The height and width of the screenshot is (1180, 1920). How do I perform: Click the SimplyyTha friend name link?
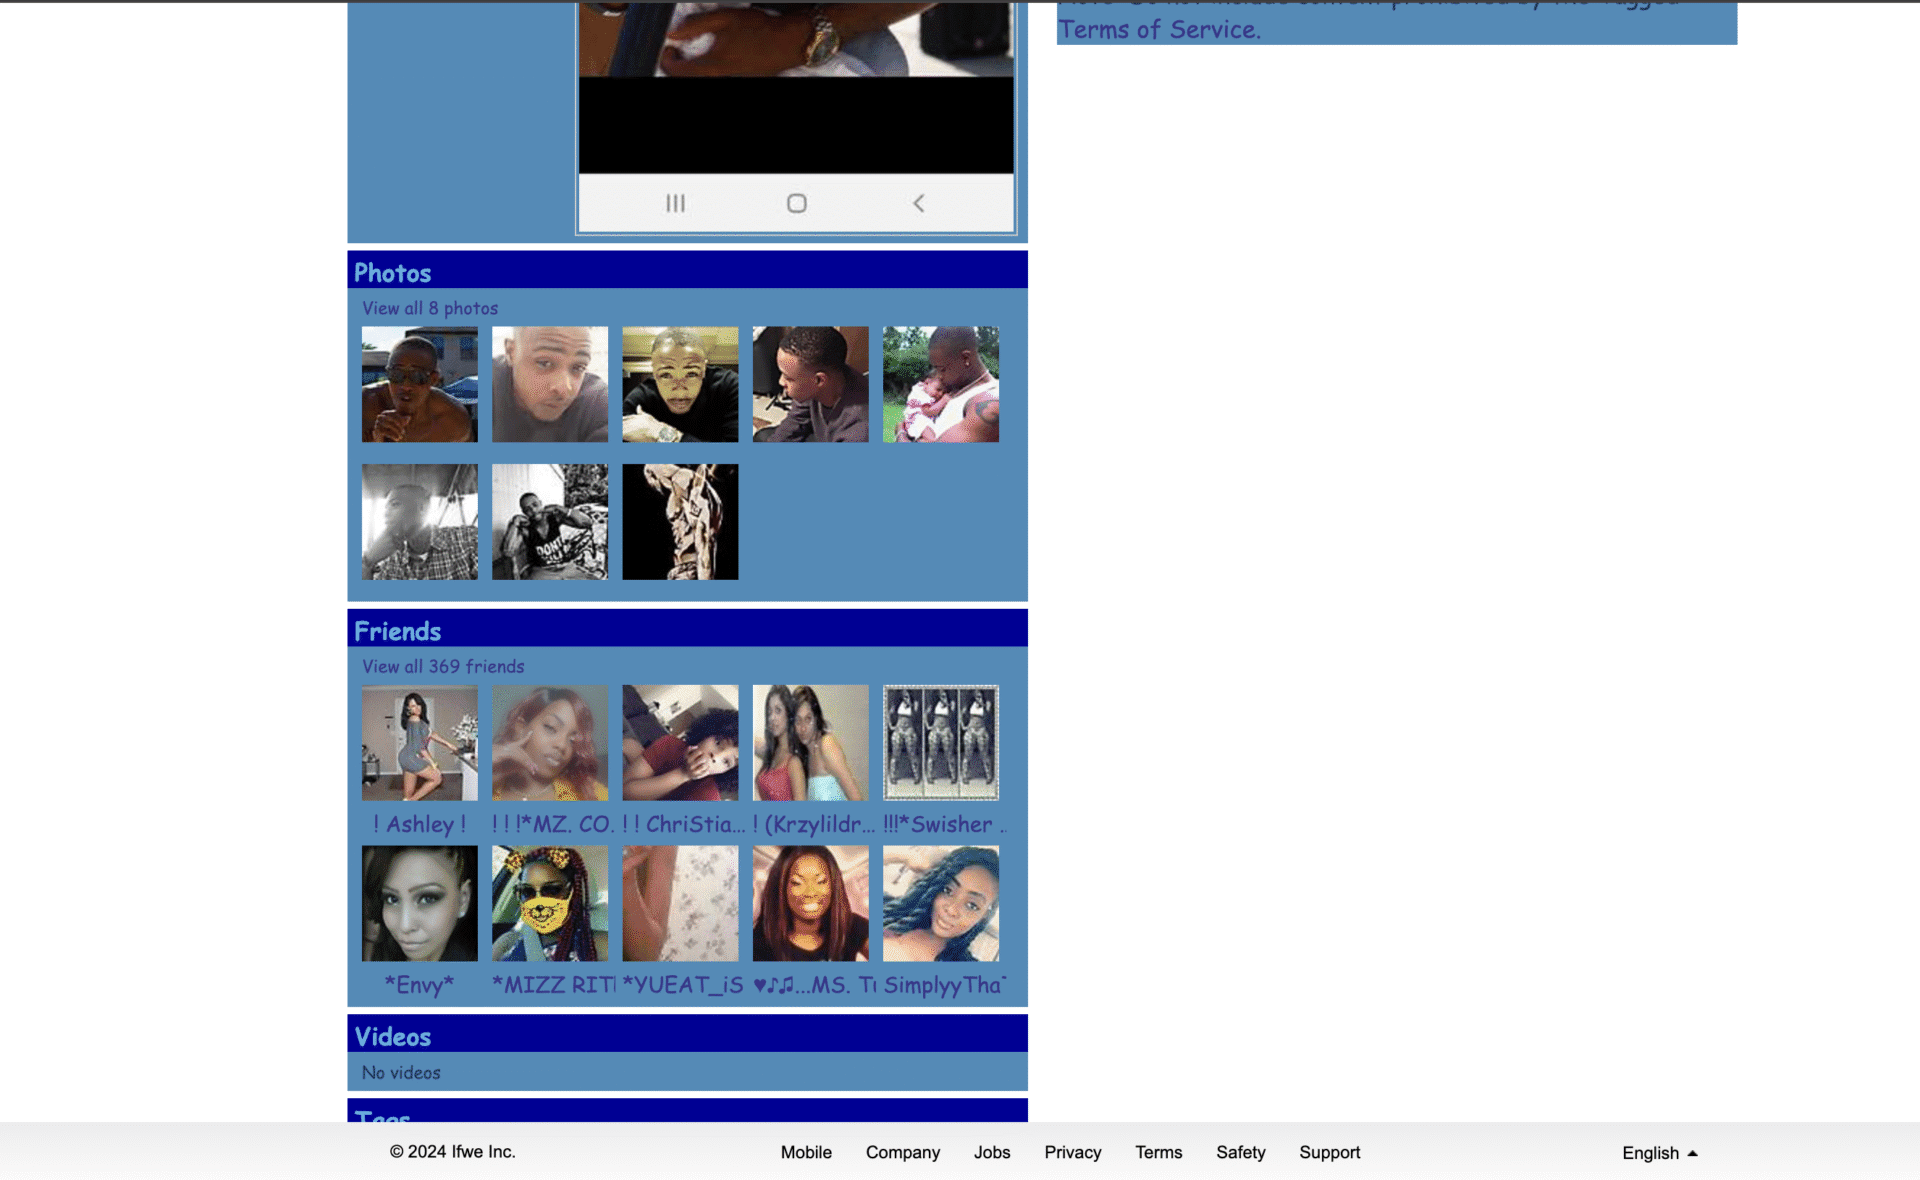tap(944, 985)
